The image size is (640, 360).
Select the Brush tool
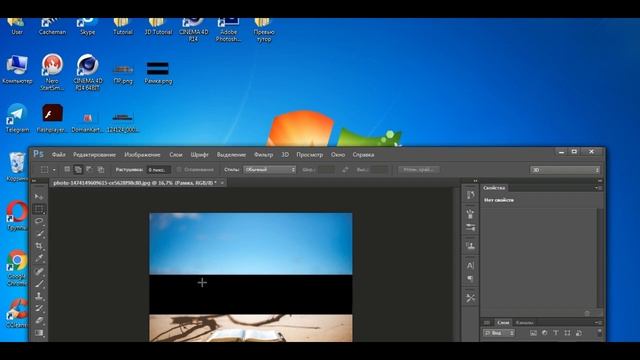(39, 283)
